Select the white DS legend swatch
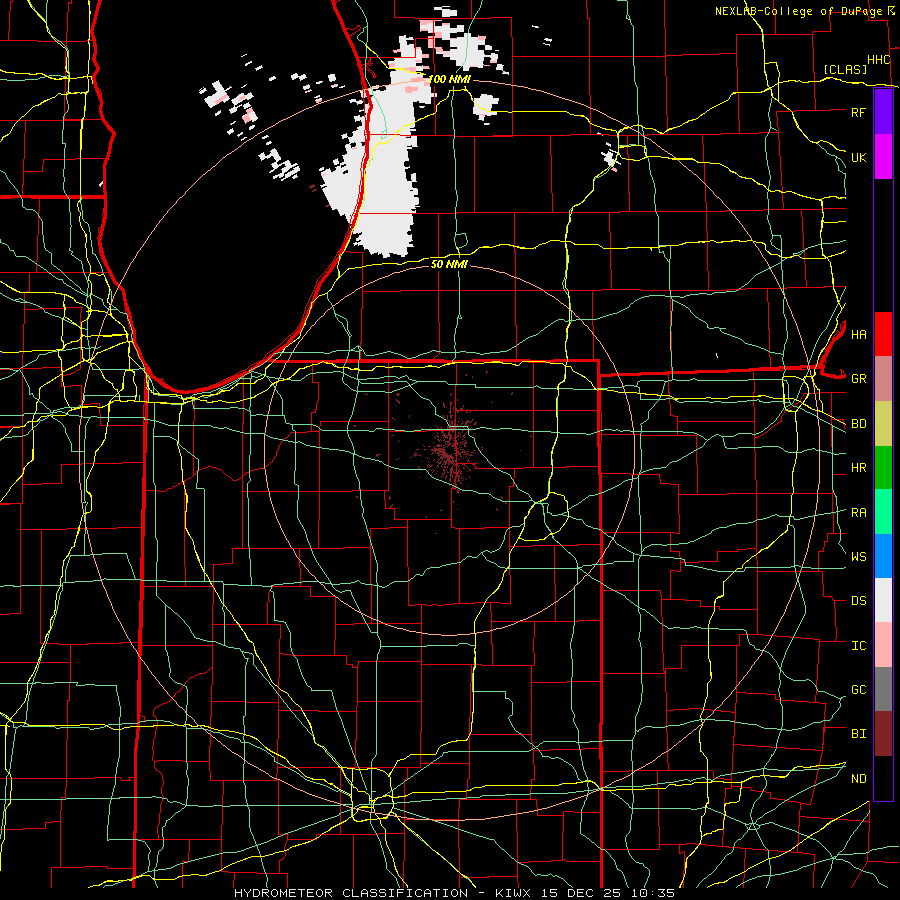The height and width of the screenshot is (900, 900). (x=883, y=600)
